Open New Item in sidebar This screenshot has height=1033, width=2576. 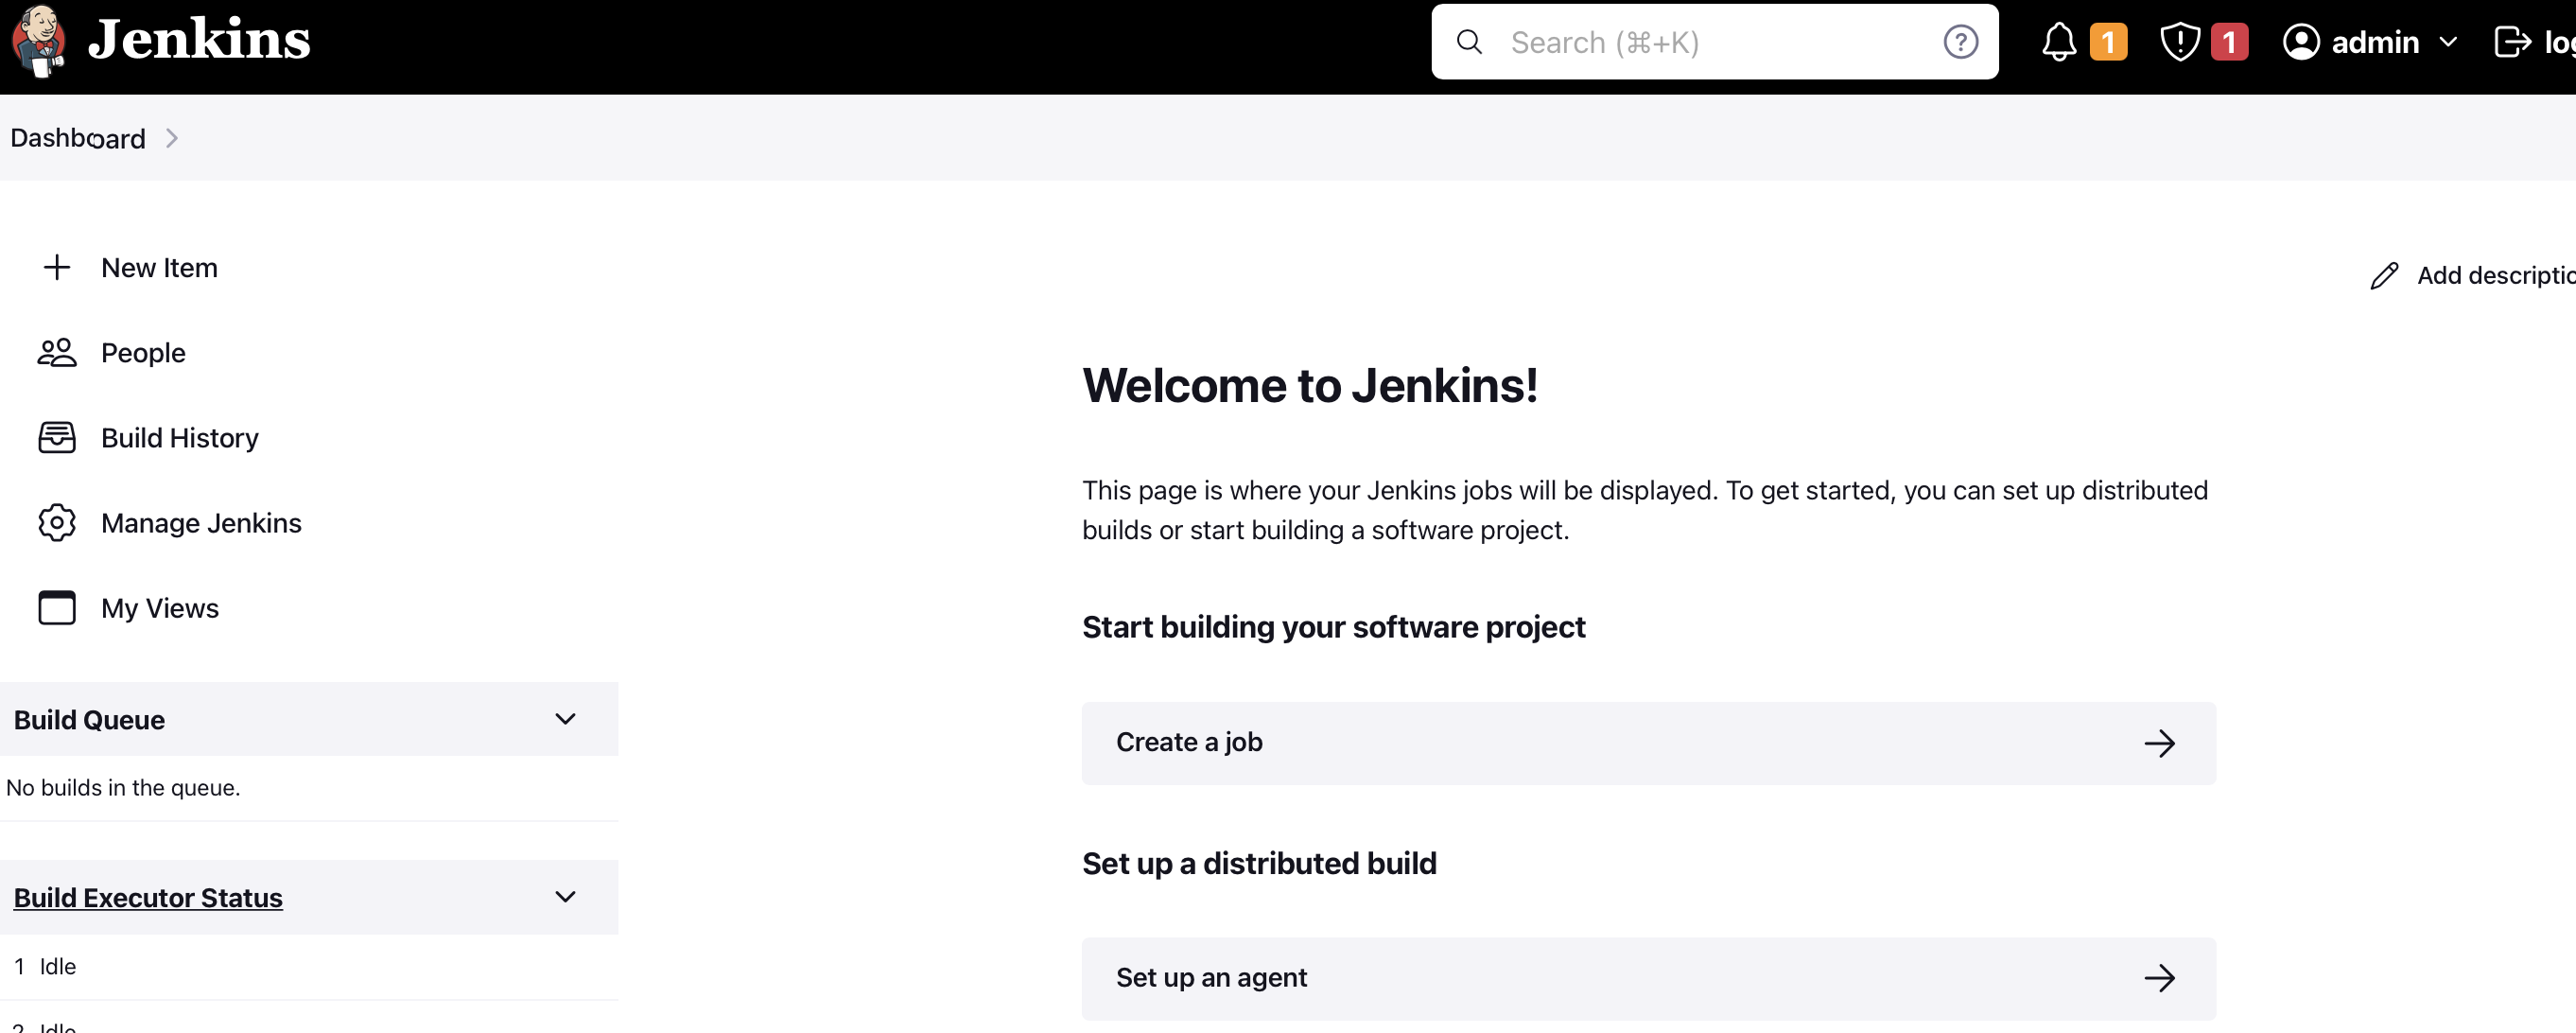[x=159, y=267]
